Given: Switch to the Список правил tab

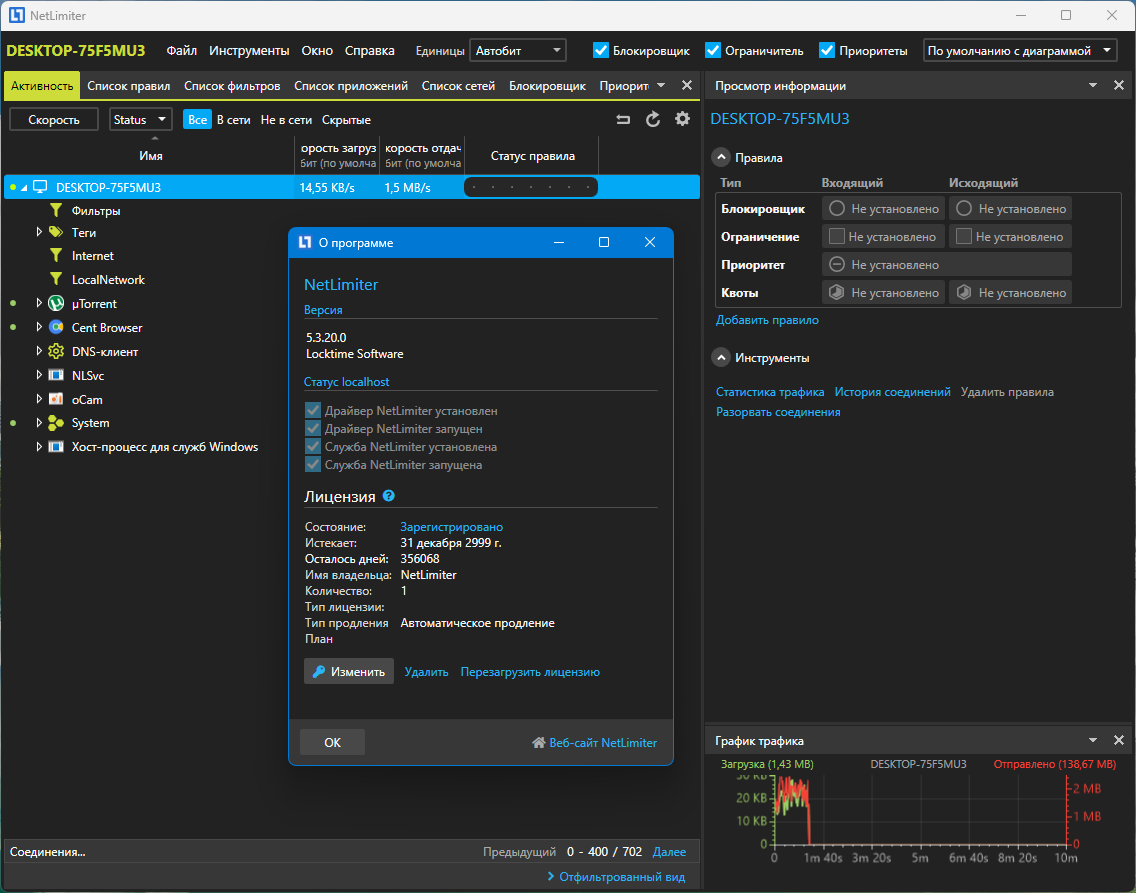Looking at the screenshot, I should 128,85.
